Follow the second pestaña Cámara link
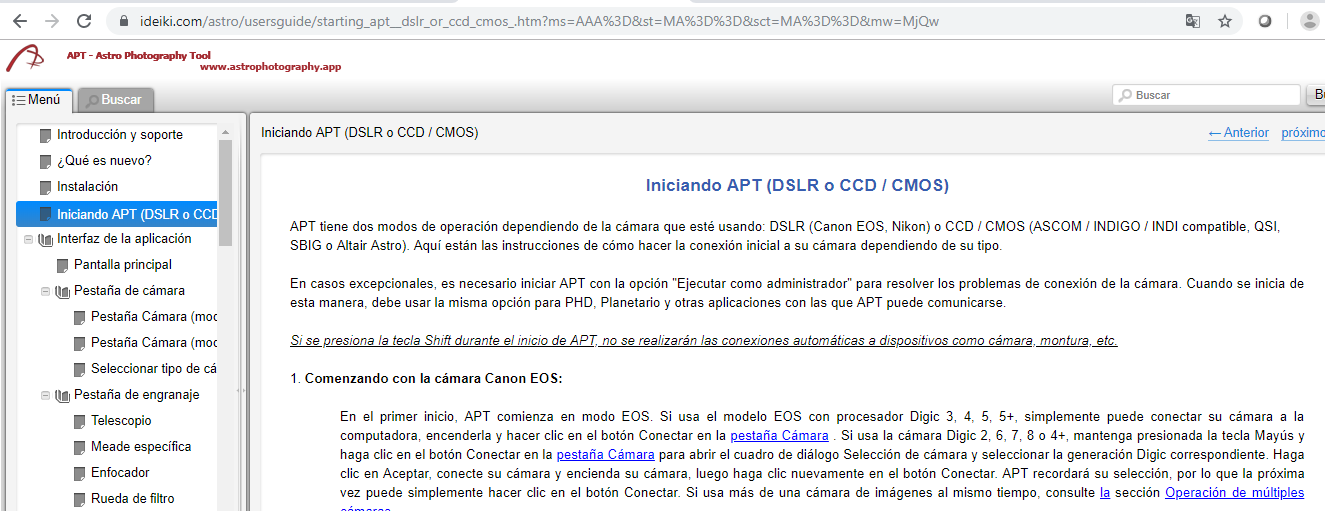This screenshot has height=511, width=1325. [x=605, y=455]
